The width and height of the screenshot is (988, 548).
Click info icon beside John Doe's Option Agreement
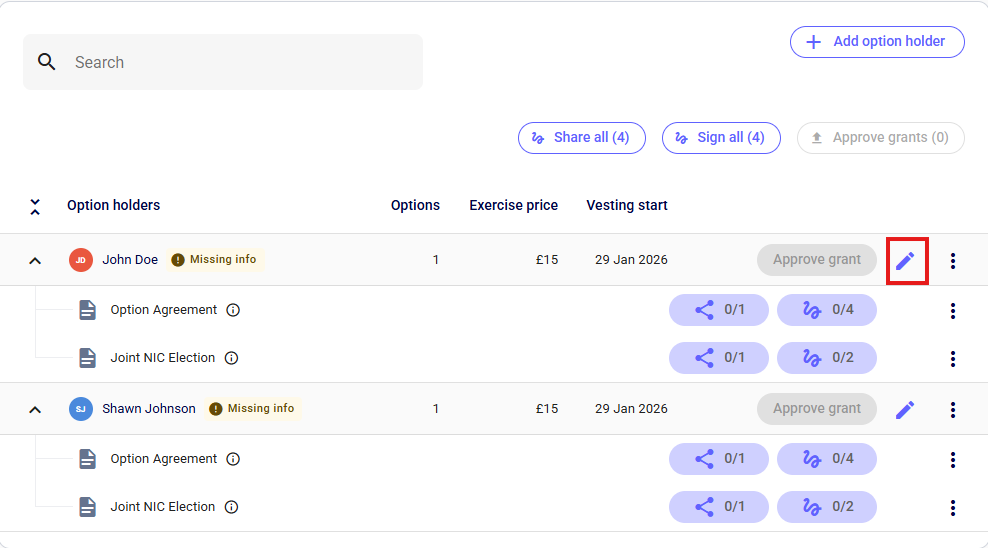click(x=233, y=310)
